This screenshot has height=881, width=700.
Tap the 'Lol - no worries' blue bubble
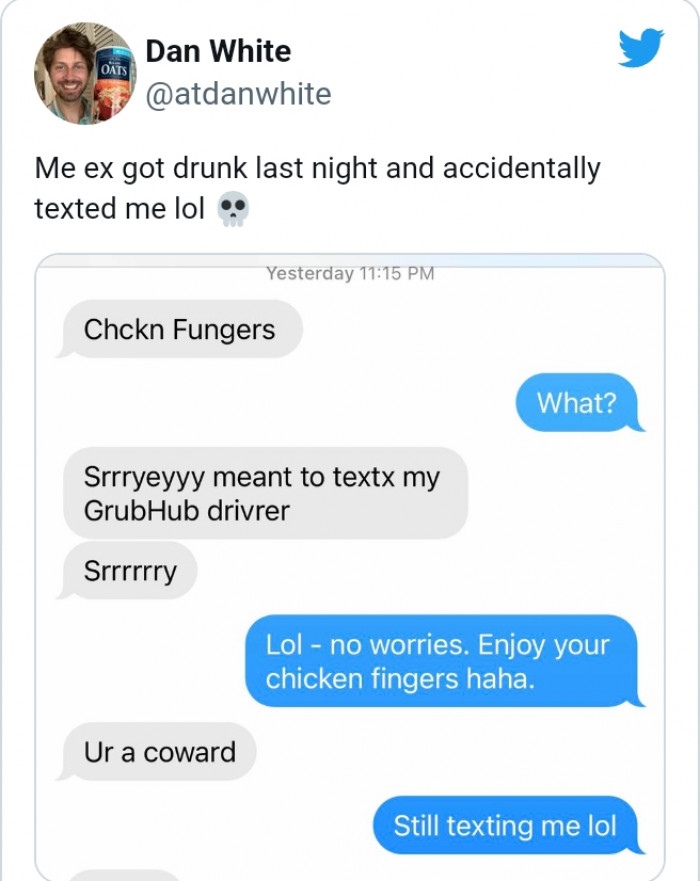click(x=444, y=661)
